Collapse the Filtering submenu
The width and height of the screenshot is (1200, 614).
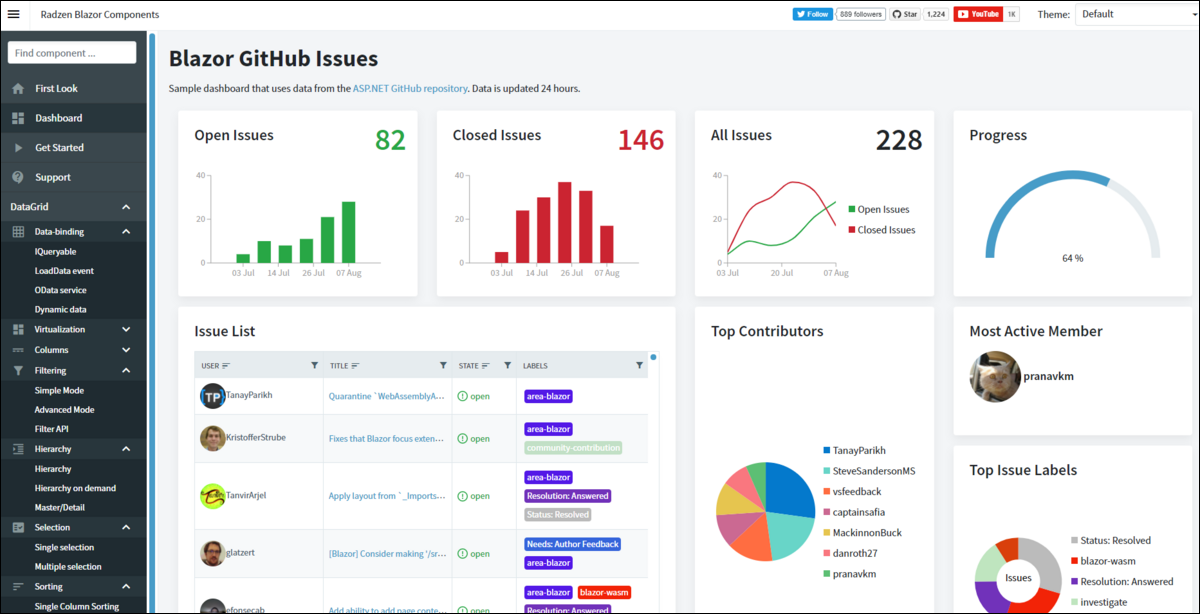pyautogui.click(x=126, y=370)
